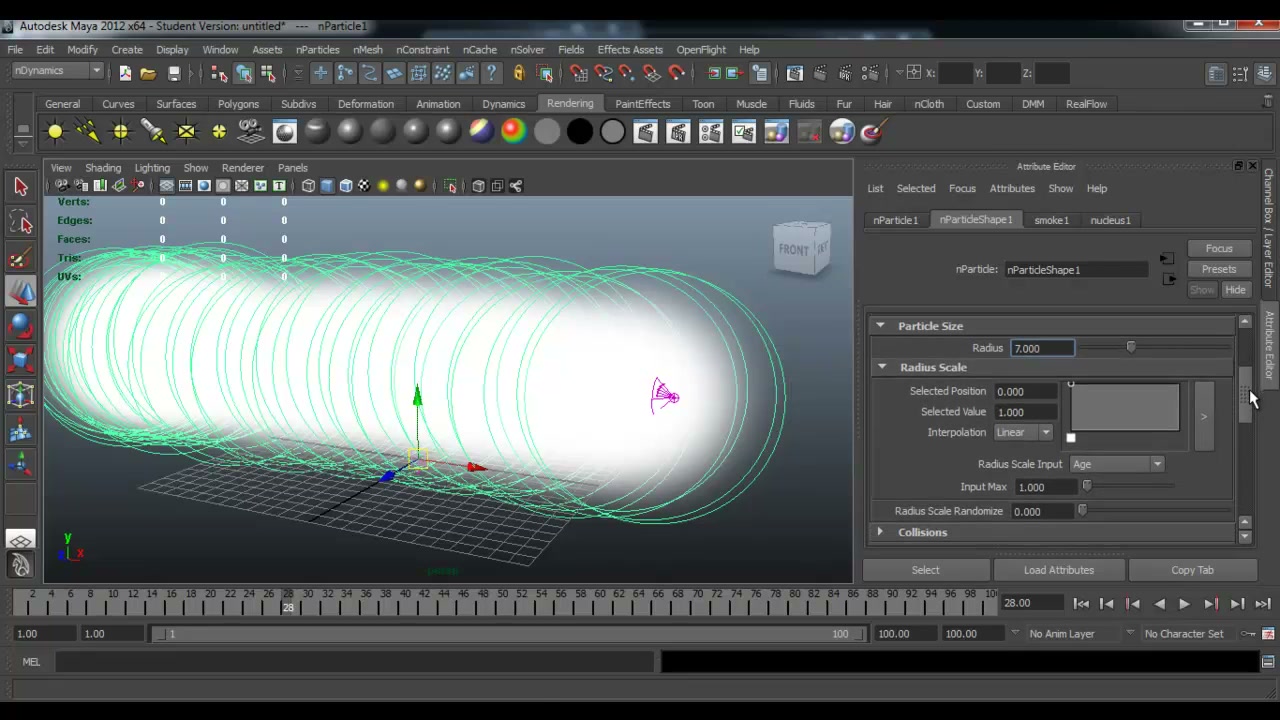This screenshot has width=1280, height=720.
Task: Collapse the Particle Size section
Action: tap(880, 326)
